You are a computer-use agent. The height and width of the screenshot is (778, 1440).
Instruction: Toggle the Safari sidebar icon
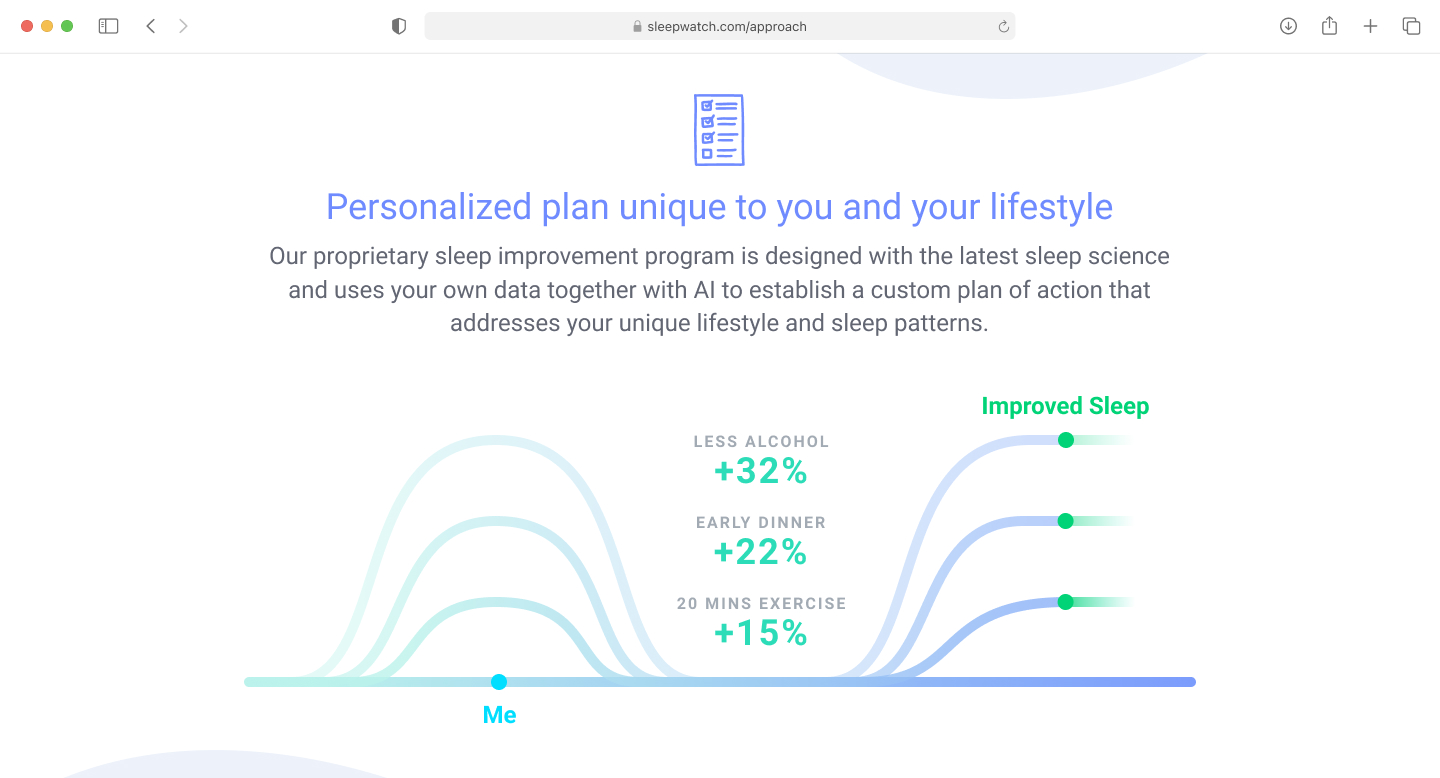[108, 26]
